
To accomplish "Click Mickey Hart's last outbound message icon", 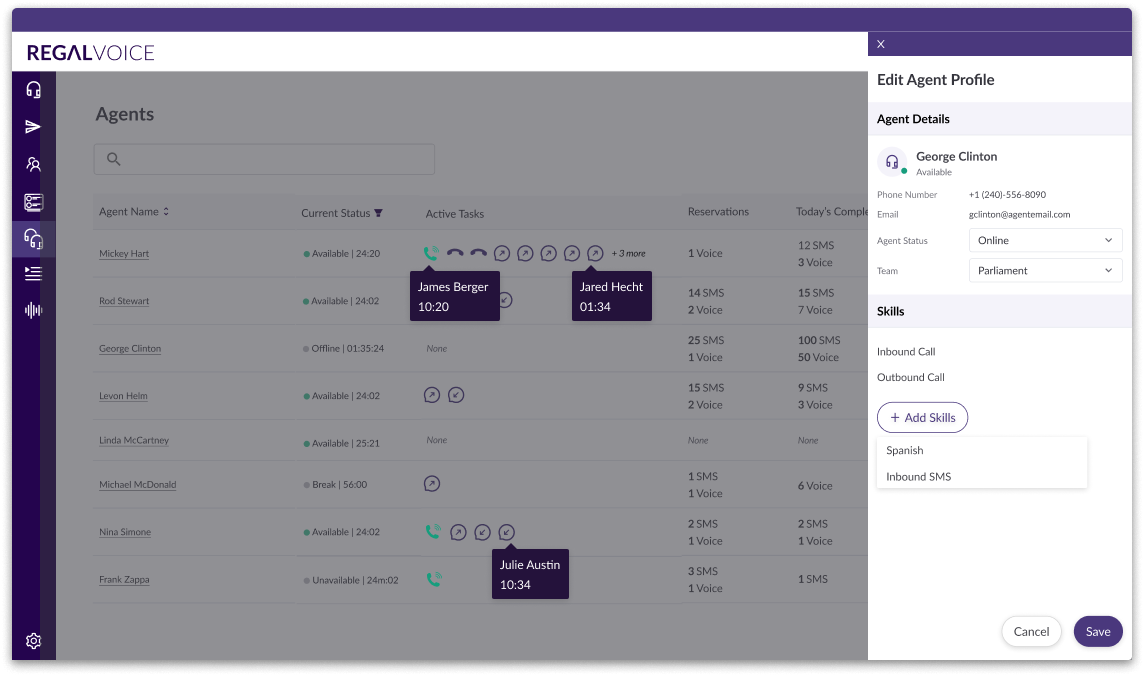I will (x=595, y=253).
